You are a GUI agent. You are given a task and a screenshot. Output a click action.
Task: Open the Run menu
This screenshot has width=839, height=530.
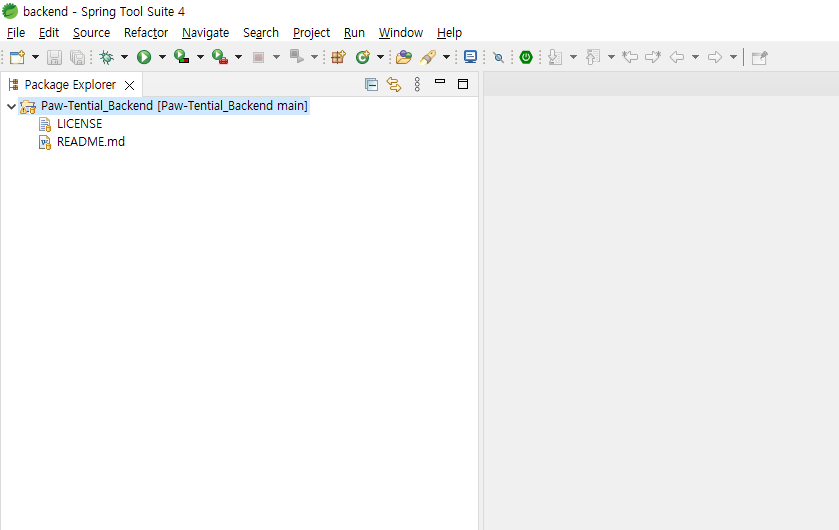(x=354, y=33)
